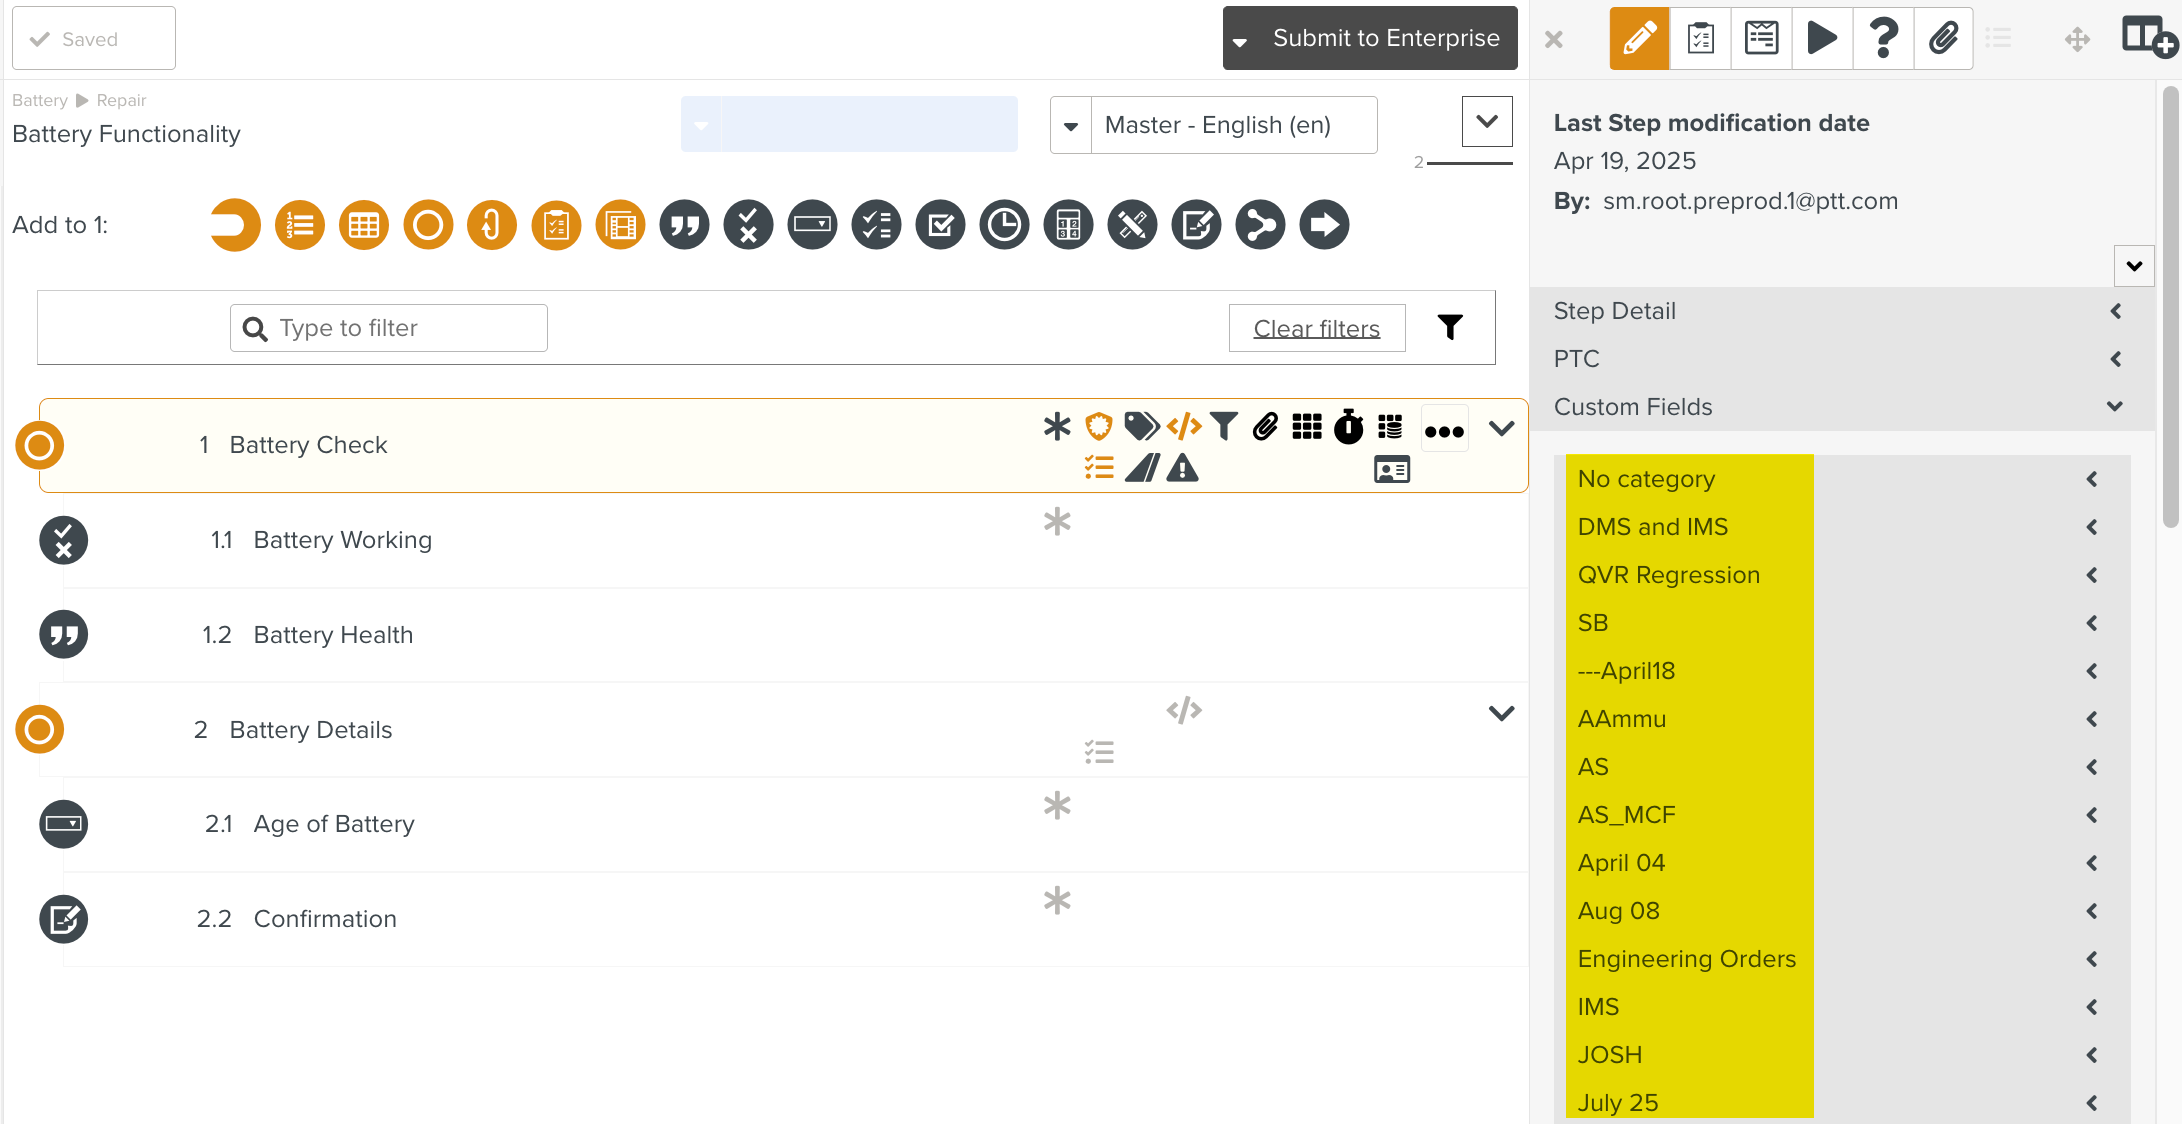Add a calculator step to step 1
The height and width of the screenshot is (1124, 2182).
pyautogui.click(x=1068, y=225)
